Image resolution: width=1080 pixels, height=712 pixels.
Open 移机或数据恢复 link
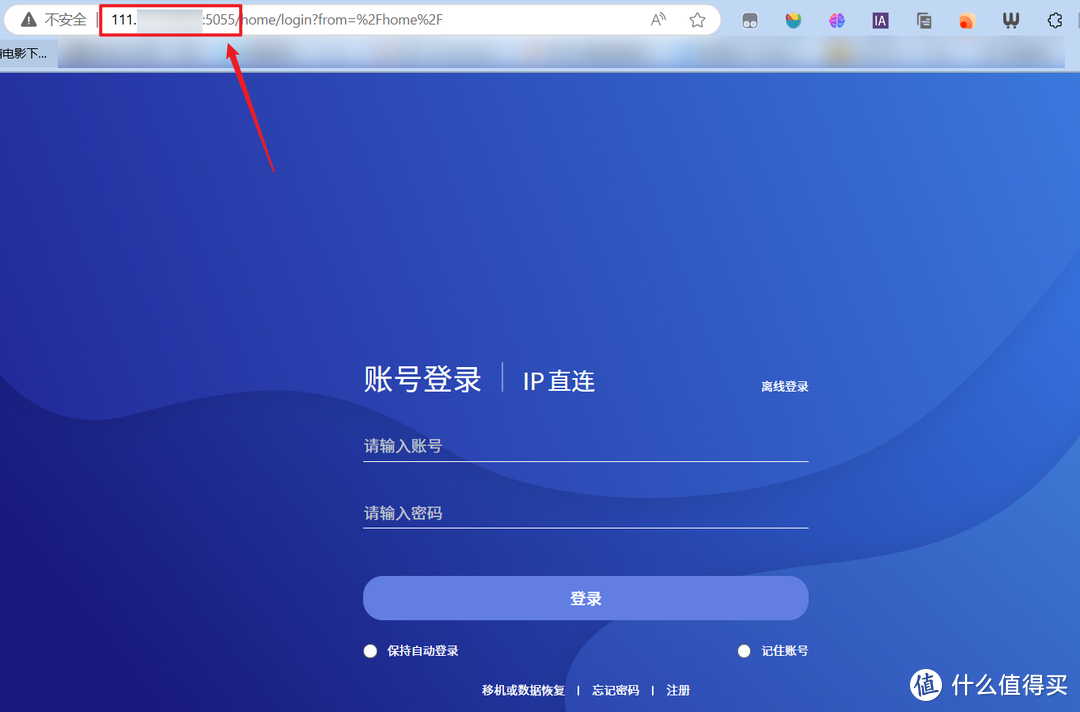[522, 690]
